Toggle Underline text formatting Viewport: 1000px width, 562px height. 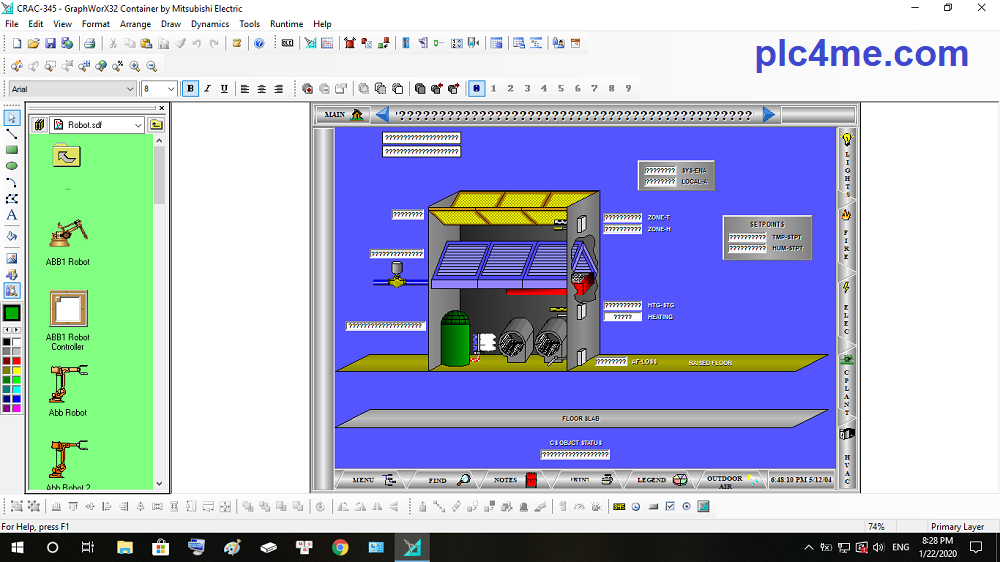tap(224, 89)
